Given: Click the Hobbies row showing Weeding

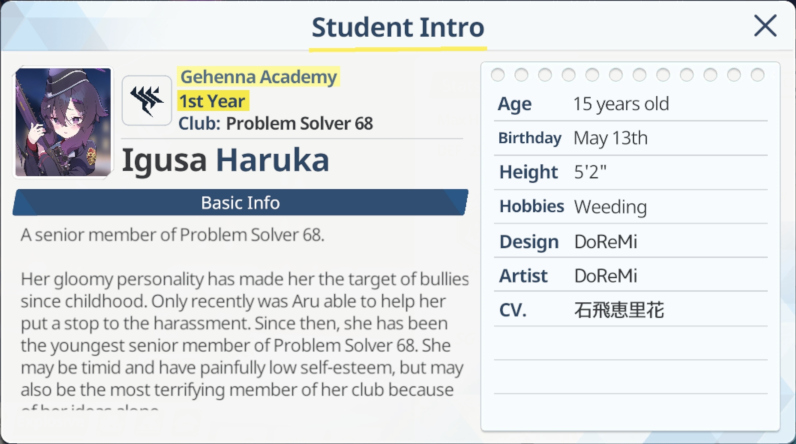Looking at the screenshot, I should 631,207.
